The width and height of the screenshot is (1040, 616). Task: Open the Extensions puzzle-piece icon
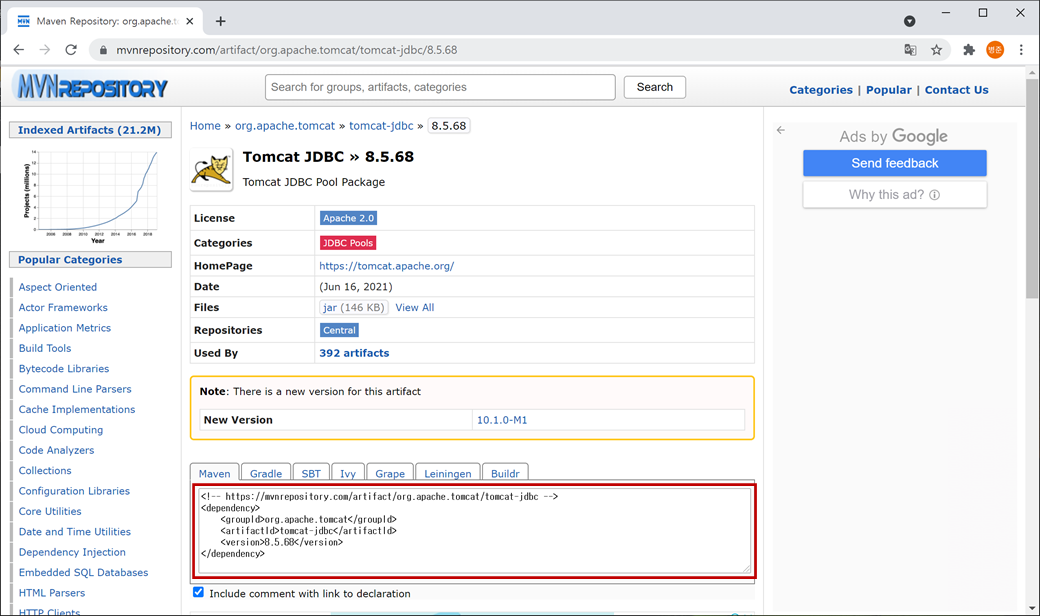click(x=969, y=50)
